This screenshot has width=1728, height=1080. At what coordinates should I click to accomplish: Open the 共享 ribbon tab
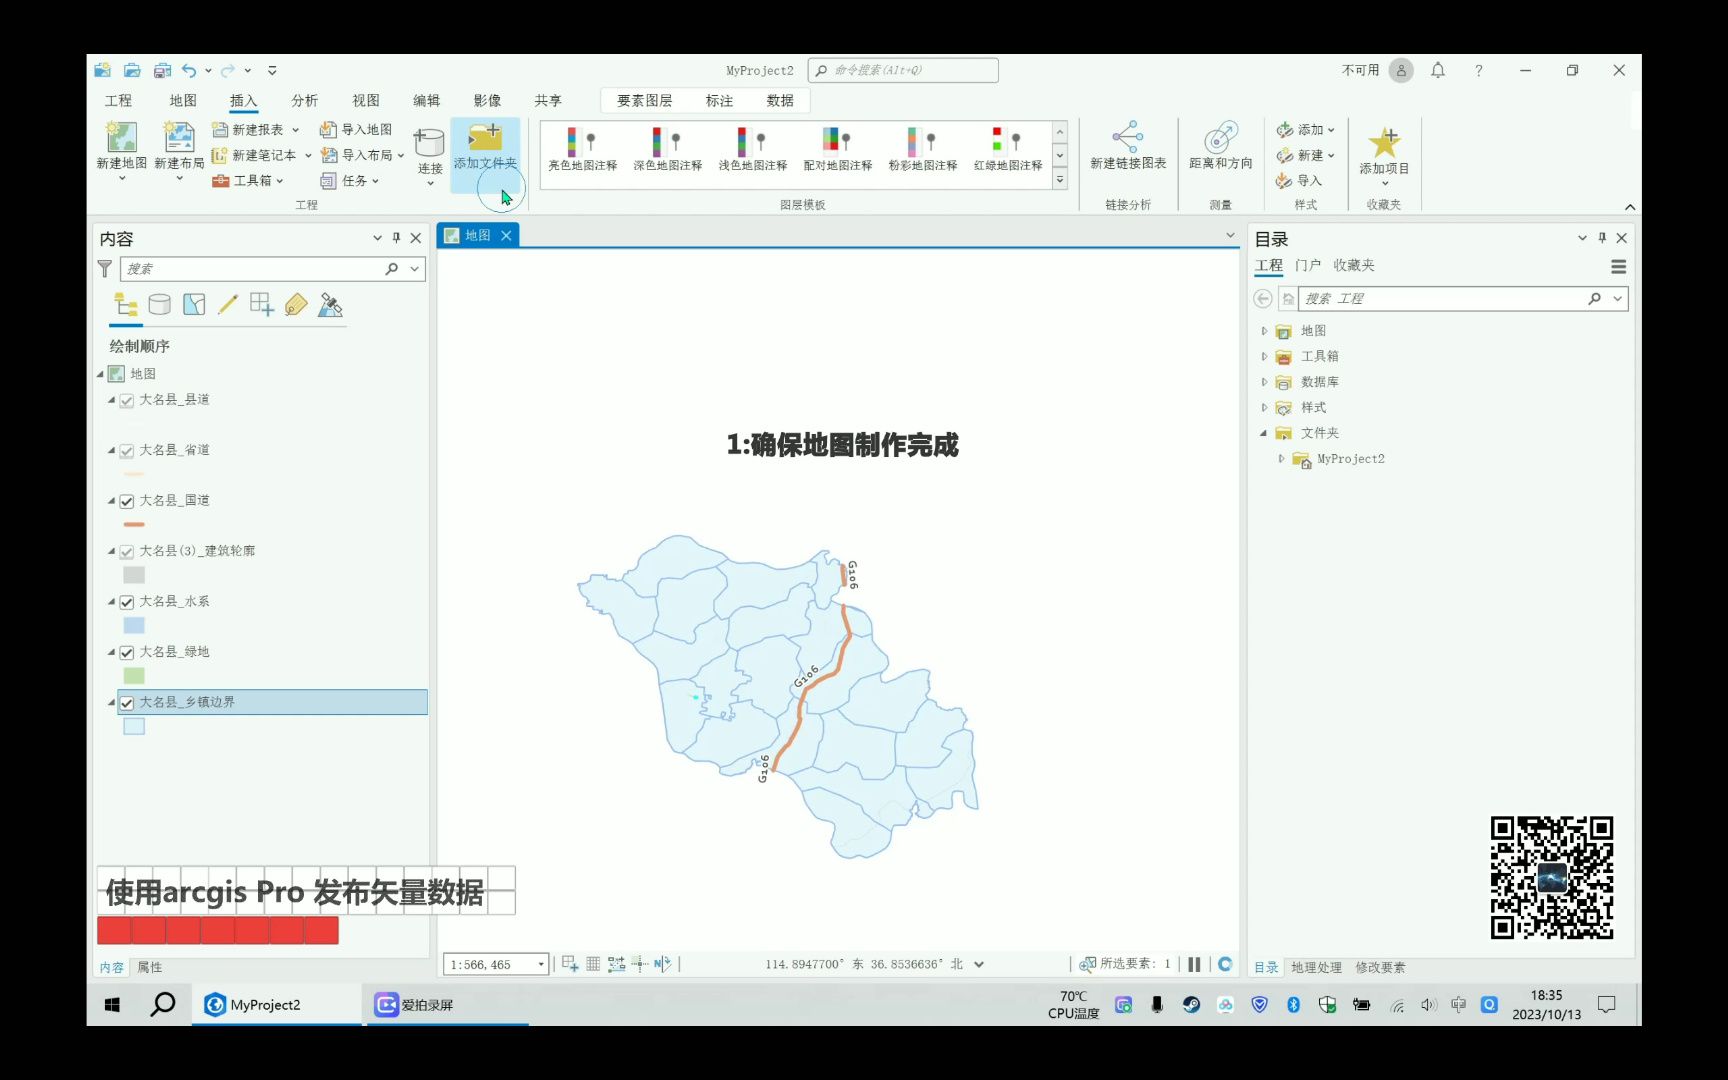pos(548,100)
